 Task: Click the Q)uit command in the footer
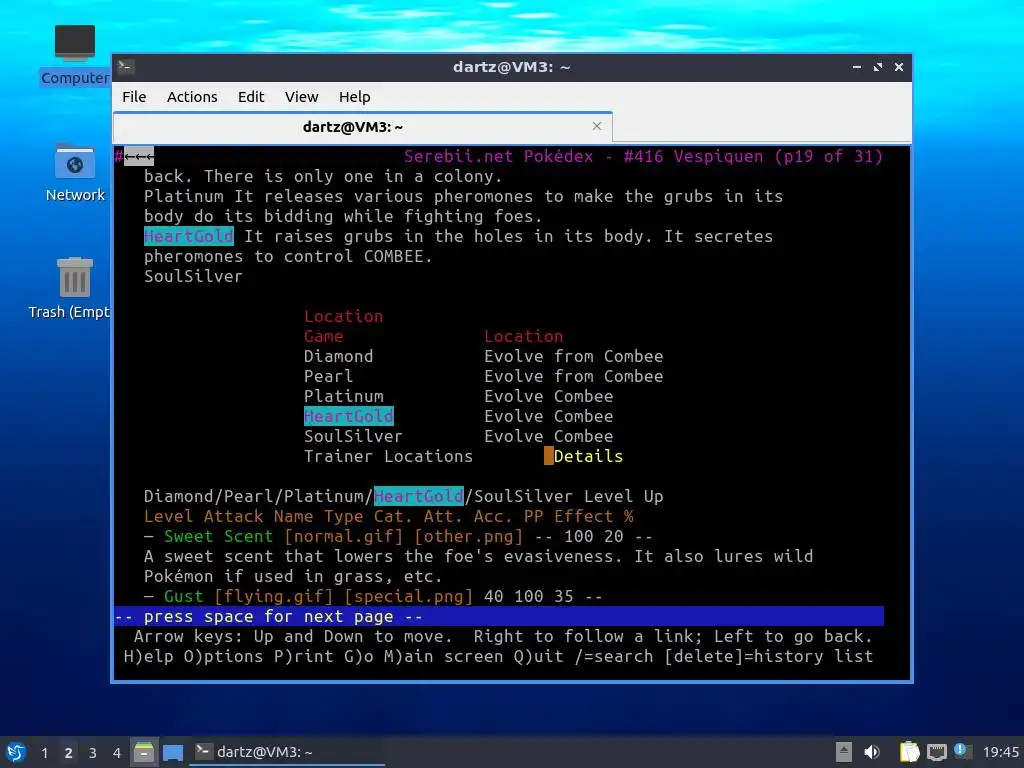click(538, 656)
